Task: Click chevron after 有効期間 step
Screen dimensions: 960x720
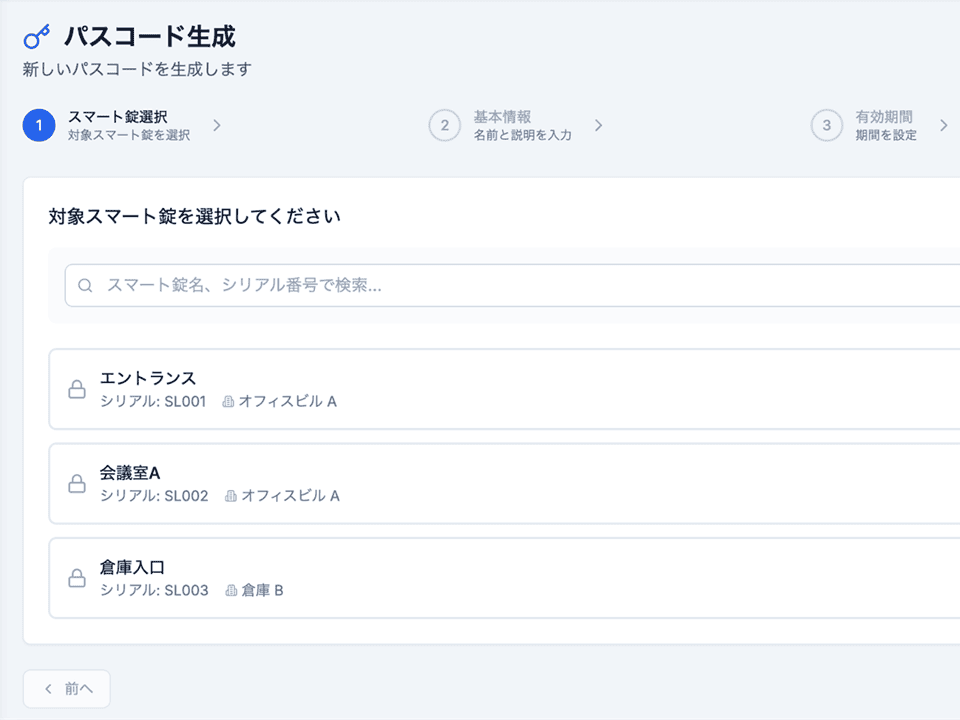Action: (x=943, y=126)
